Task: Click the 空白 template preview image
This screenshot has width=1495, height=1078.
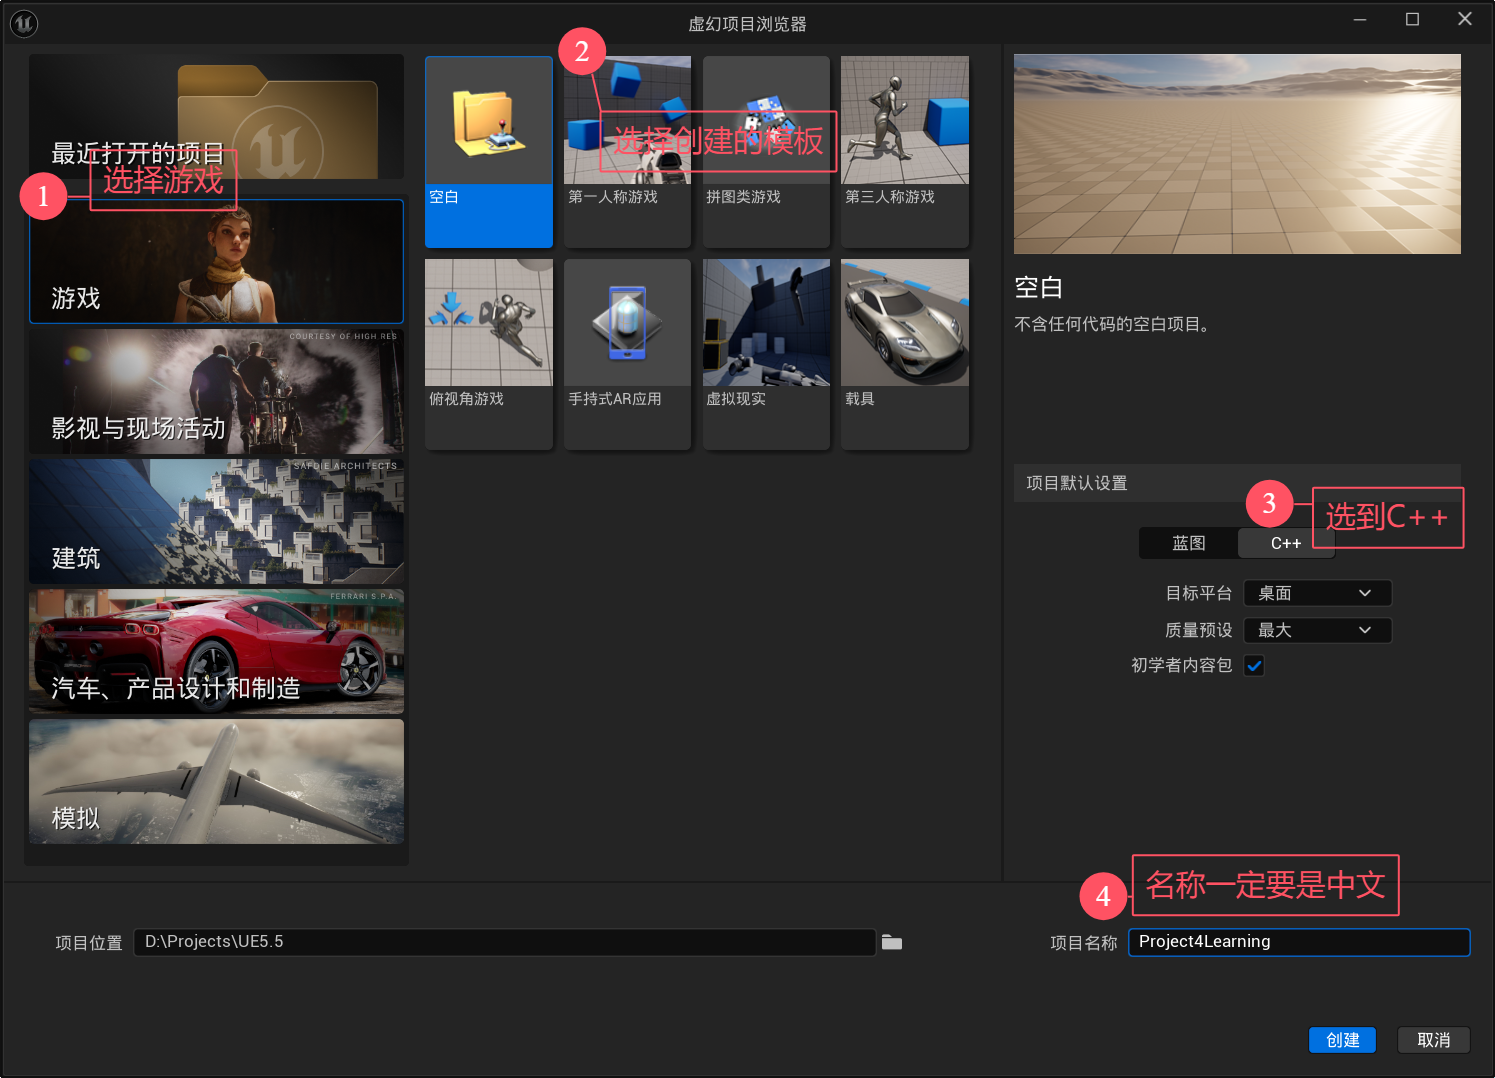Action: click(x=1237, y=154)
